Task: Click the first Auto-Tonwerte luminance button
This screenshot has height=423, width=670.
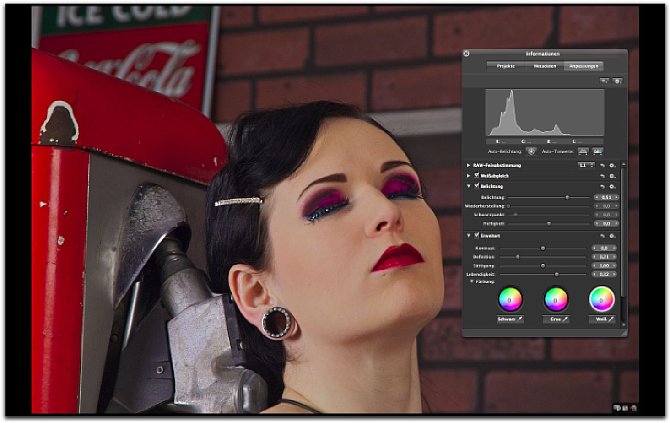Action: [583, 151]
